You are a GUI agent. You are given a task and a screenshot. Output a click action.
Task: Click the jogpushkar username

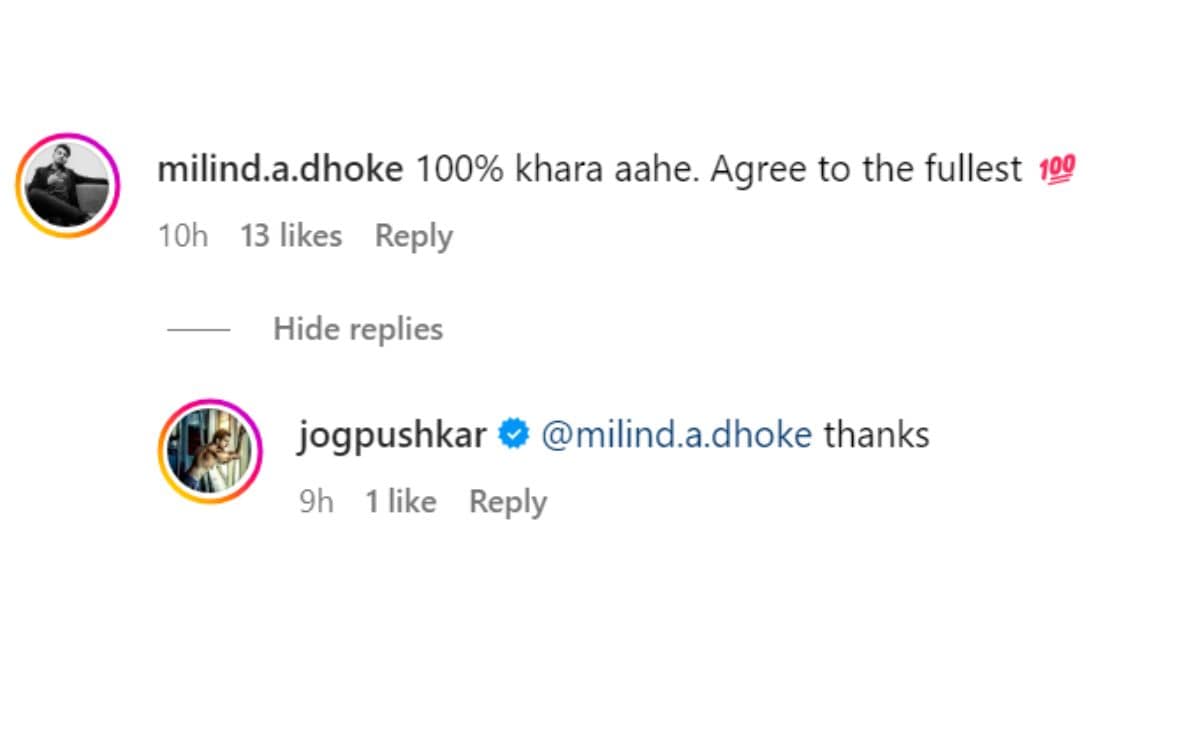click(x=392, y=435)
